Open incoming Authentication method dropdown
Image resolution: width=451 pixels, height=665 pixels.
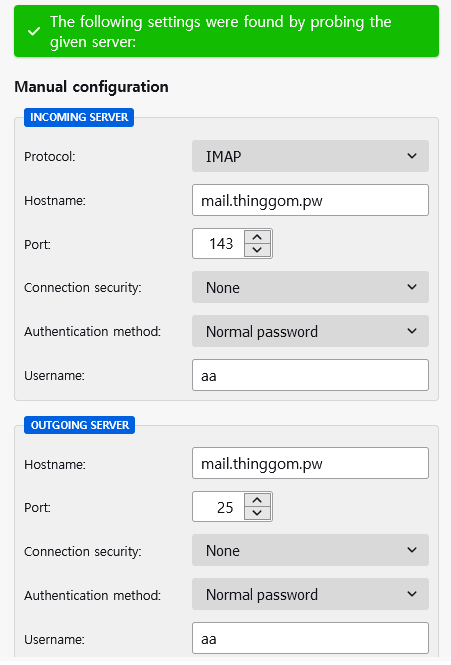(310, 331)
